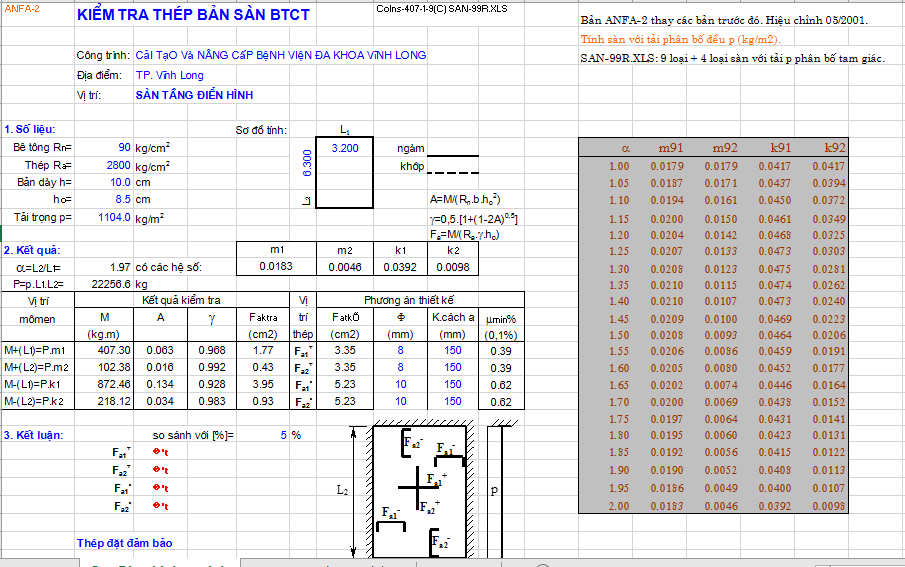Click the vertical L2 span value 6.300
This screenshot has width=905, height=567.
click(x=307, y=163)
